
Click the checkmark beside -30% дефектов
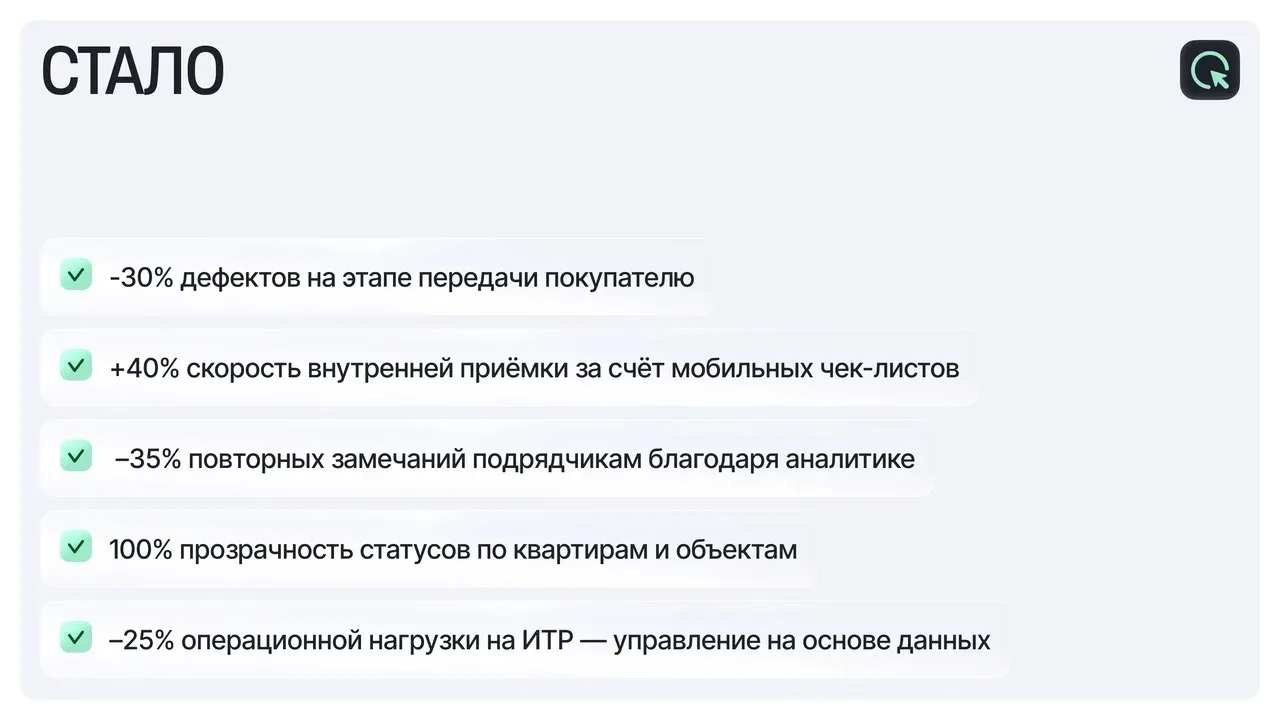point(76,275)
